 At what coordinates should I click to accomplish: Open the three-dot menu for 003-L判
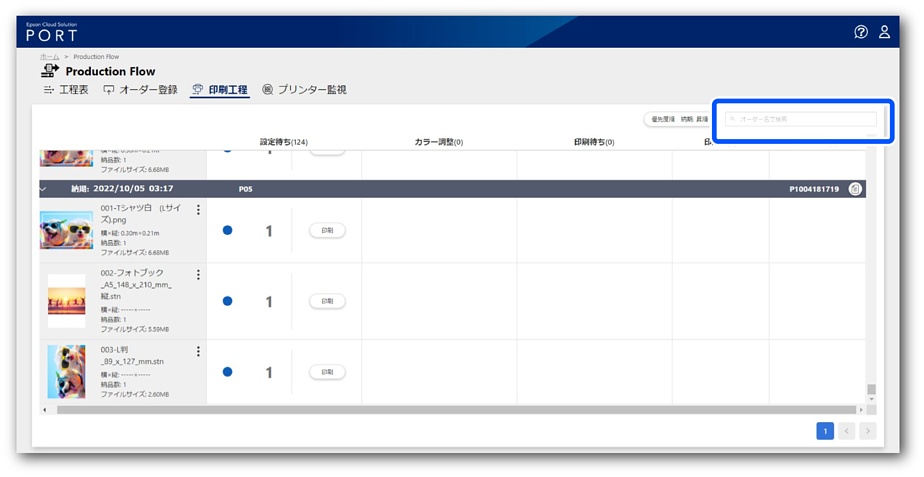coord(198,351)
